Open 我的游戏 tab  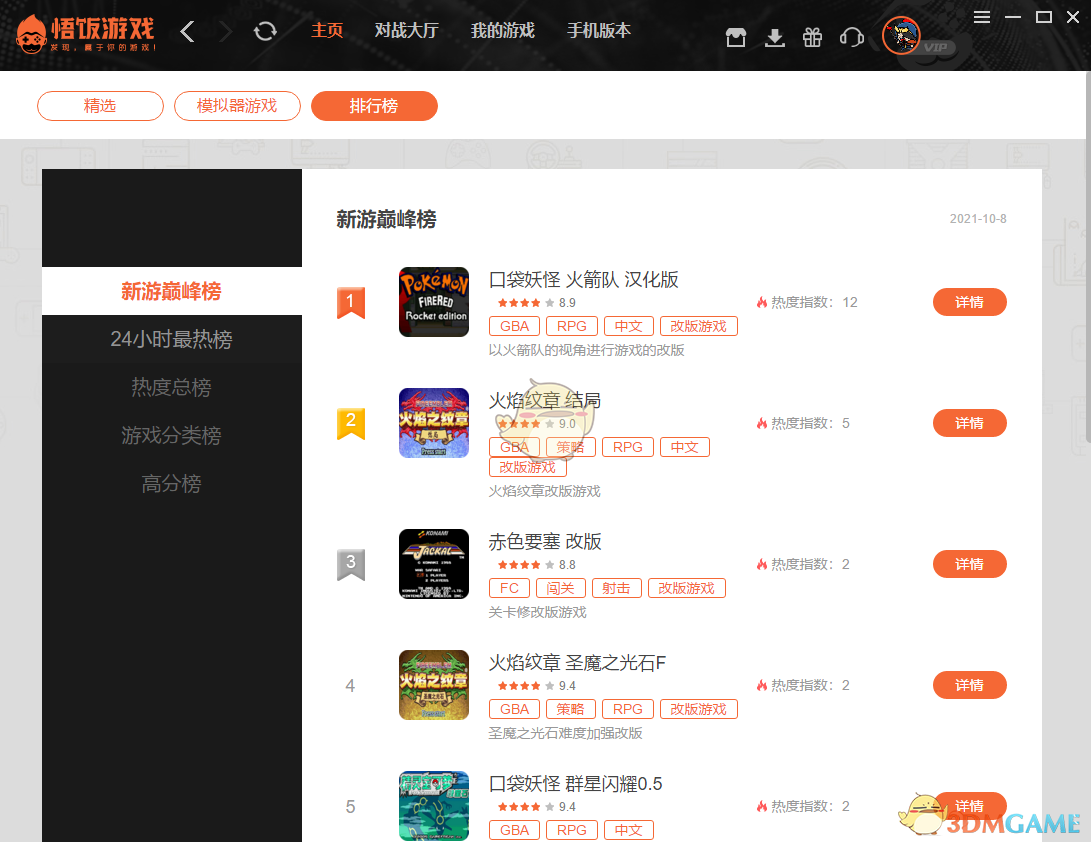(502, 31)
